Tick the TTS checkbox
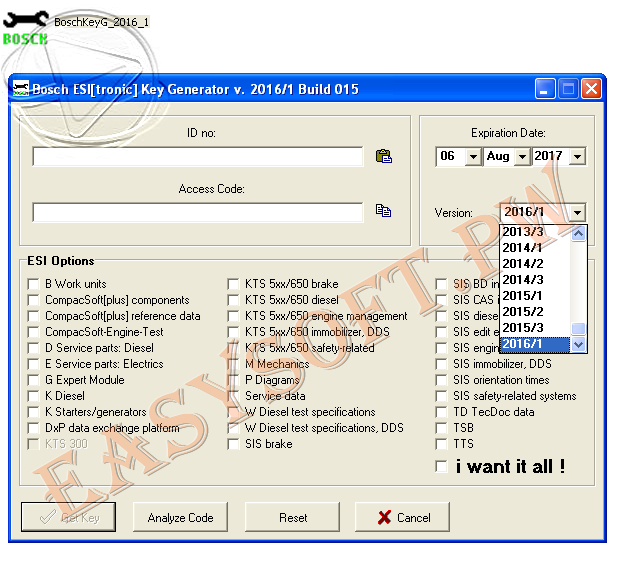 tap(441, 444)
